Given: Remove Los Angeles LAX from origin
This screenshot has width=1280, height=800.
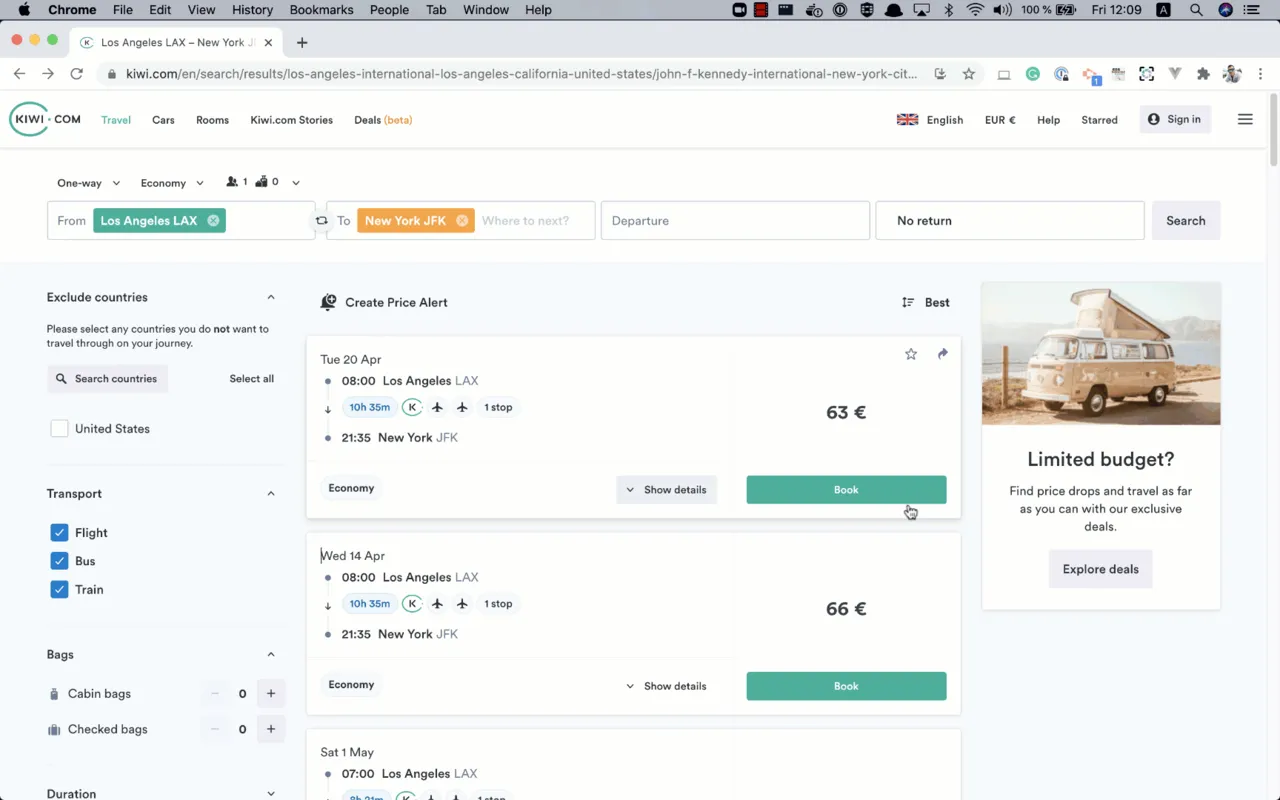Looking at the screenshot, I should (x=213, y=221).
